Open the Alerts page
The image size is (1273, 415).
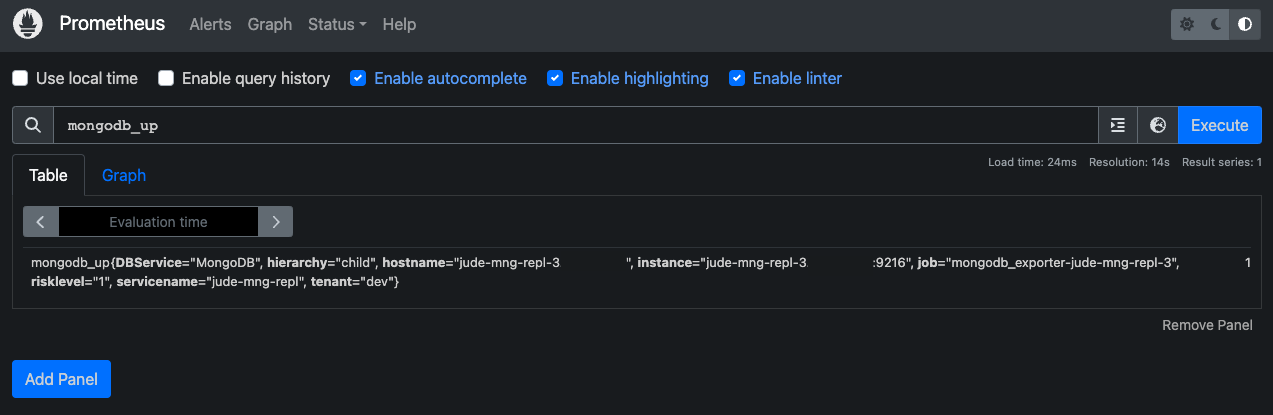point(210,24)
